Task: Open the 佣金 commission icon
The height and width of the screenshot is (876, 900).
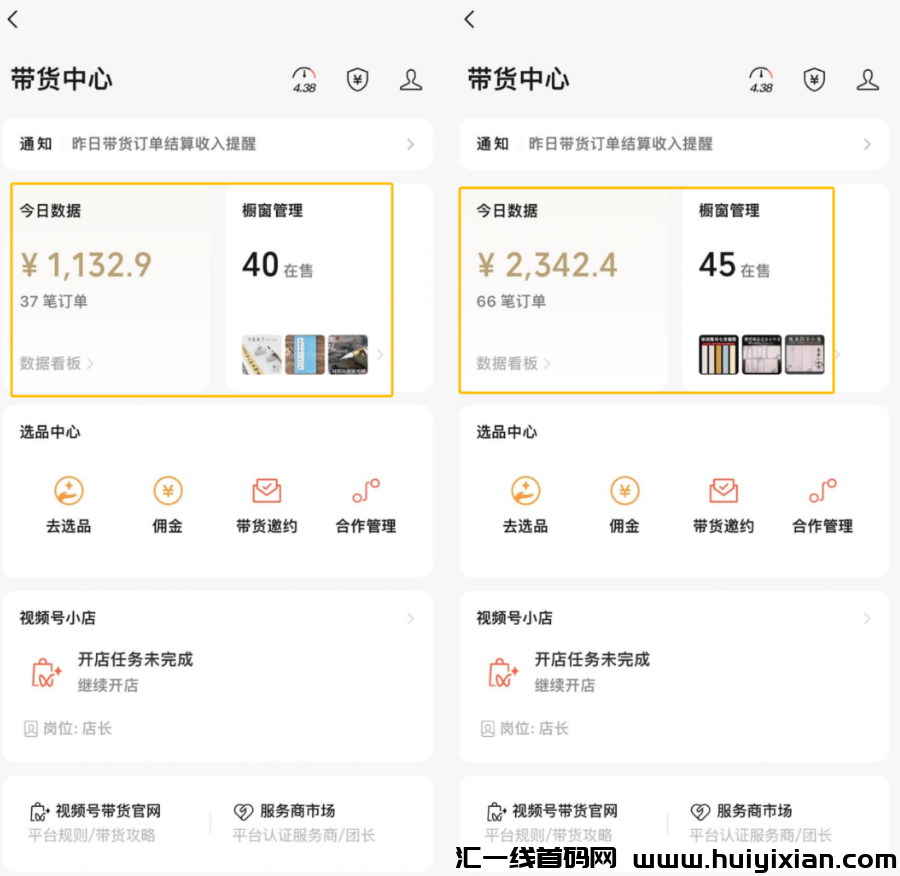Action: point(166,491)
